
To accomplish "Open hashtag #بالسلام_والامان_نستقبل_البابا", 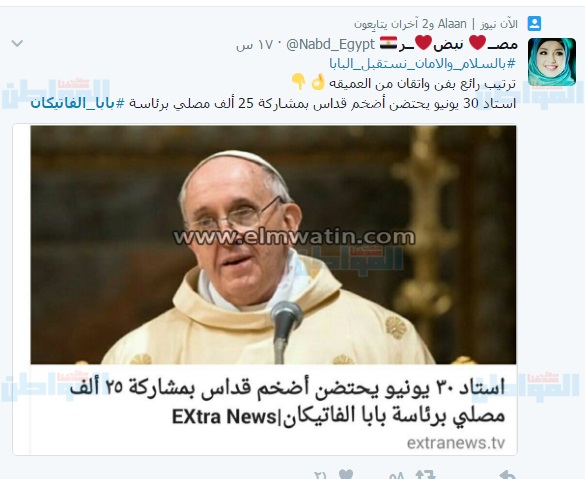I will coord(422,64).
